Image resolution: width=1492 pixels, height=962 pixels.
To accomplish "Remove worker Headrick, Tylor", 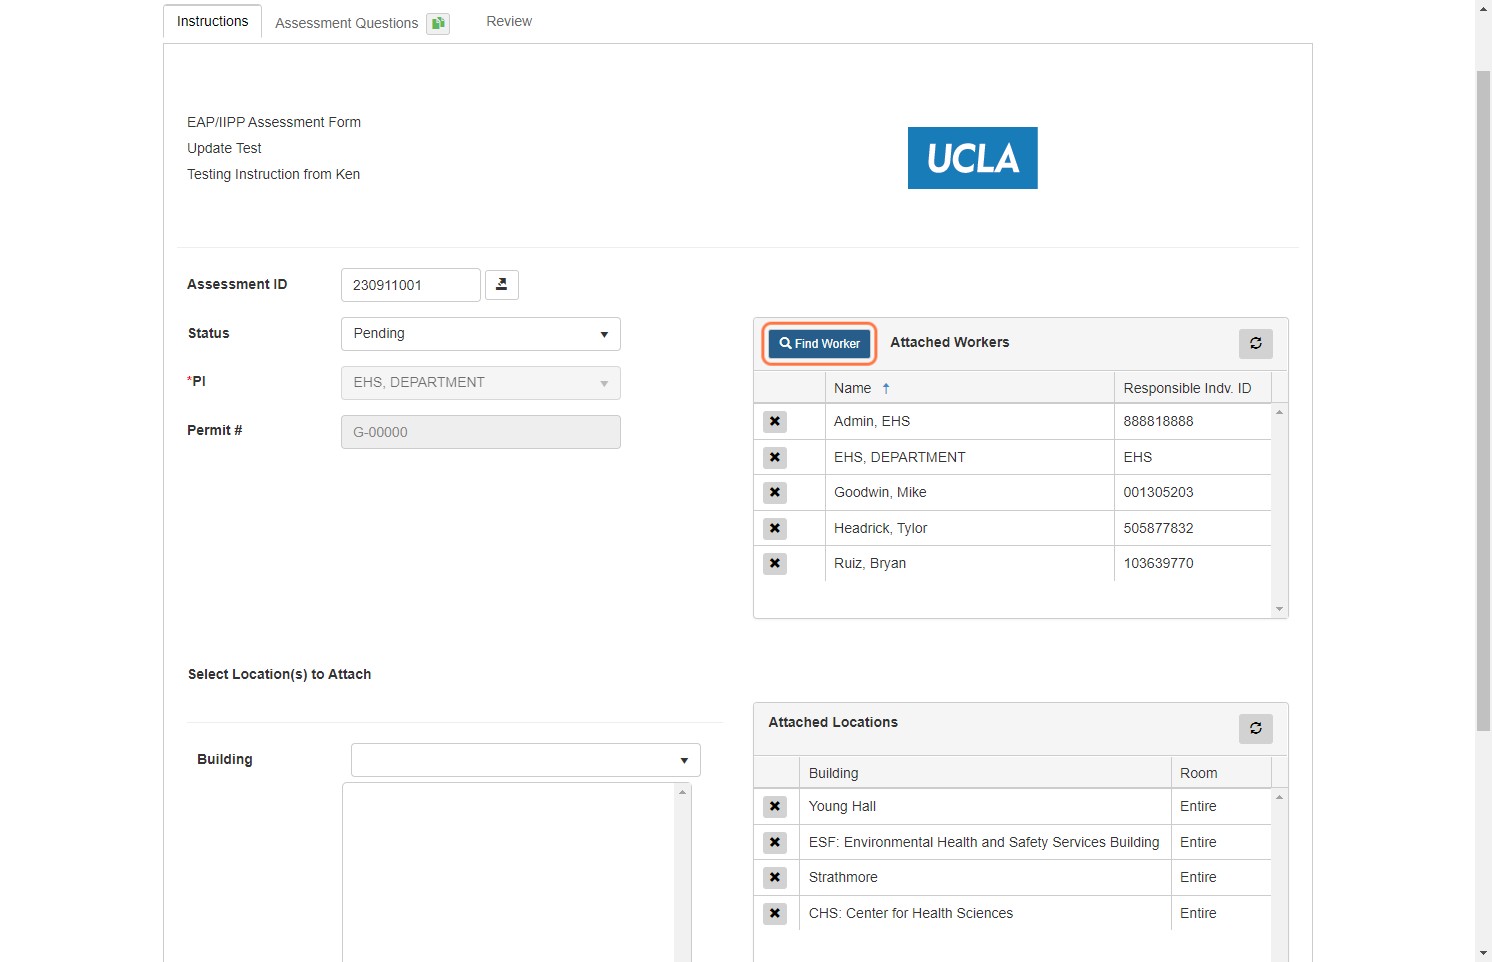I will pos(775,529).
